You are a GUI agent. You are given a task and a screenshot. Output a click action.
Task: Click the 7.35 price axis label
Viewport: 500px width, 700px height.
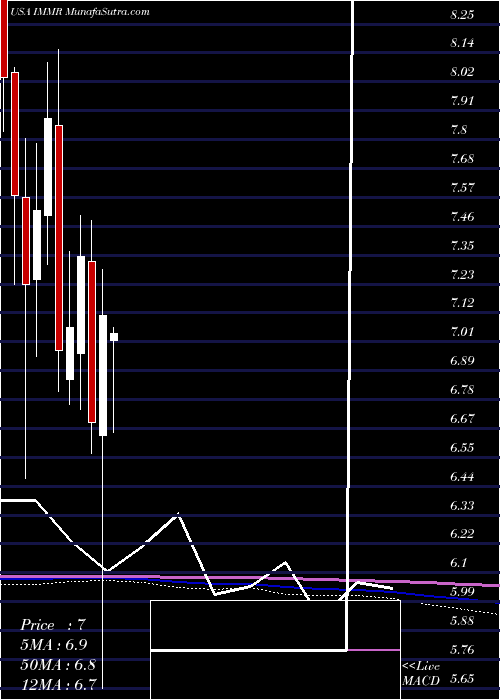(x=462, y=246)
